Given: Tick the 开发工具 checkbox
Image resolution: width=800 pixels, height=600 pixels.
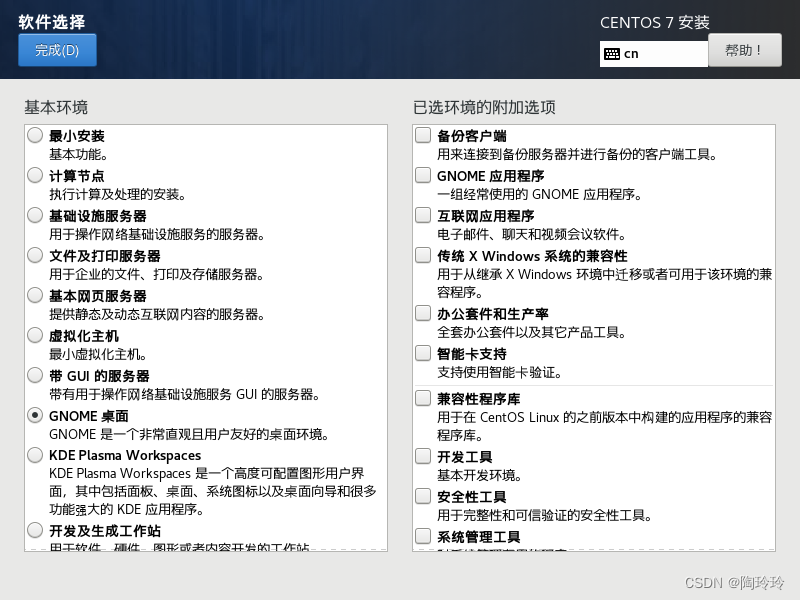Looking at the screenshot, I should [x=423, y=456].
